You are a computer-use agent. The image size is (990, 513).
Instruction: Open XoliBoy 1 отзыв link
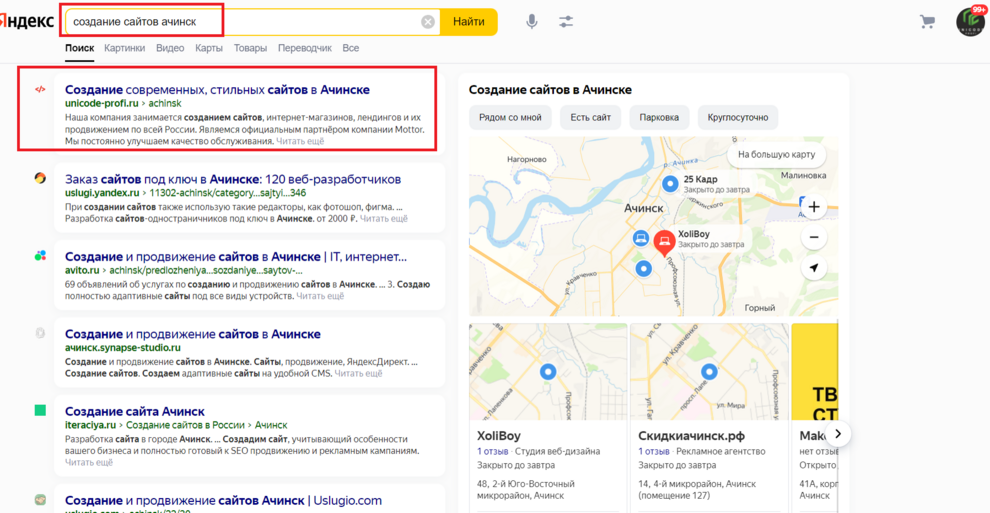tap(493, 452)
